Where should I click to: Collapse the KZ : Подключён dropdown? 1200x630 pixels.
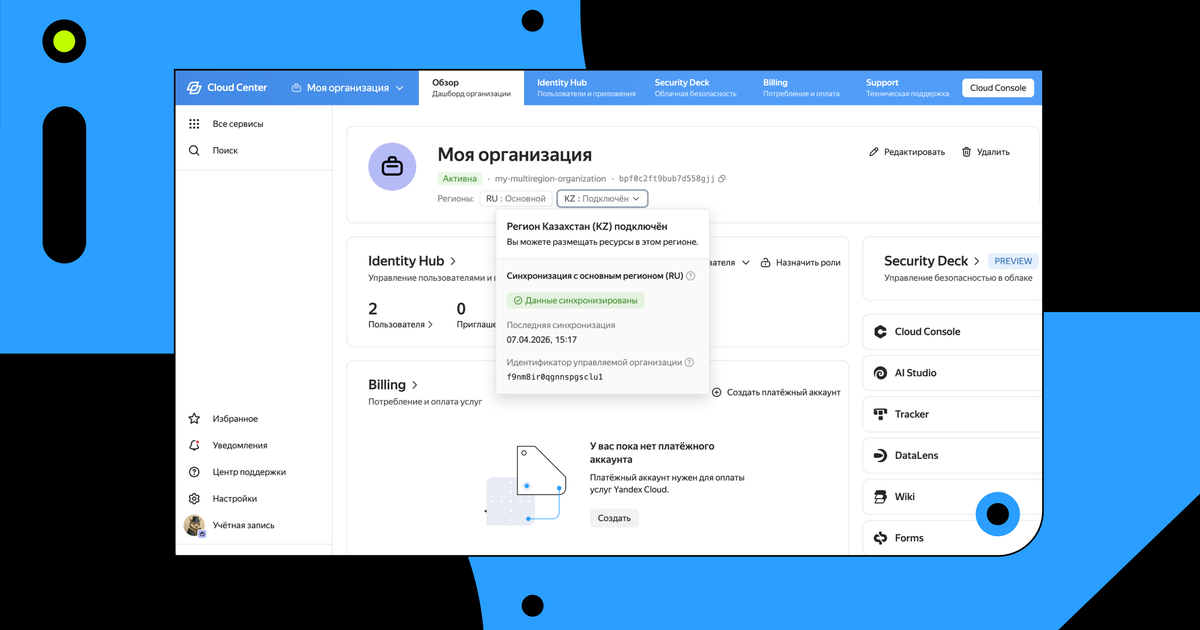pos(602,199)
